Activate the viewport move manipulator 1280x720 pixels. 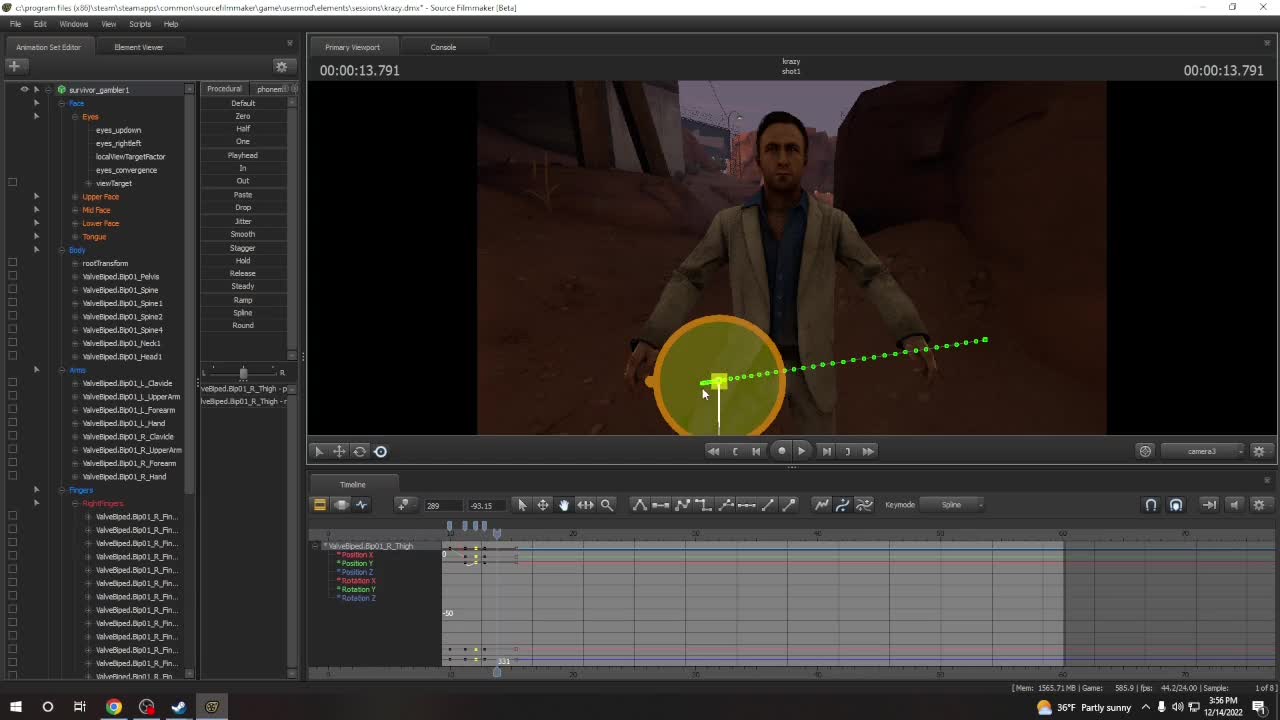pos(339,451)
